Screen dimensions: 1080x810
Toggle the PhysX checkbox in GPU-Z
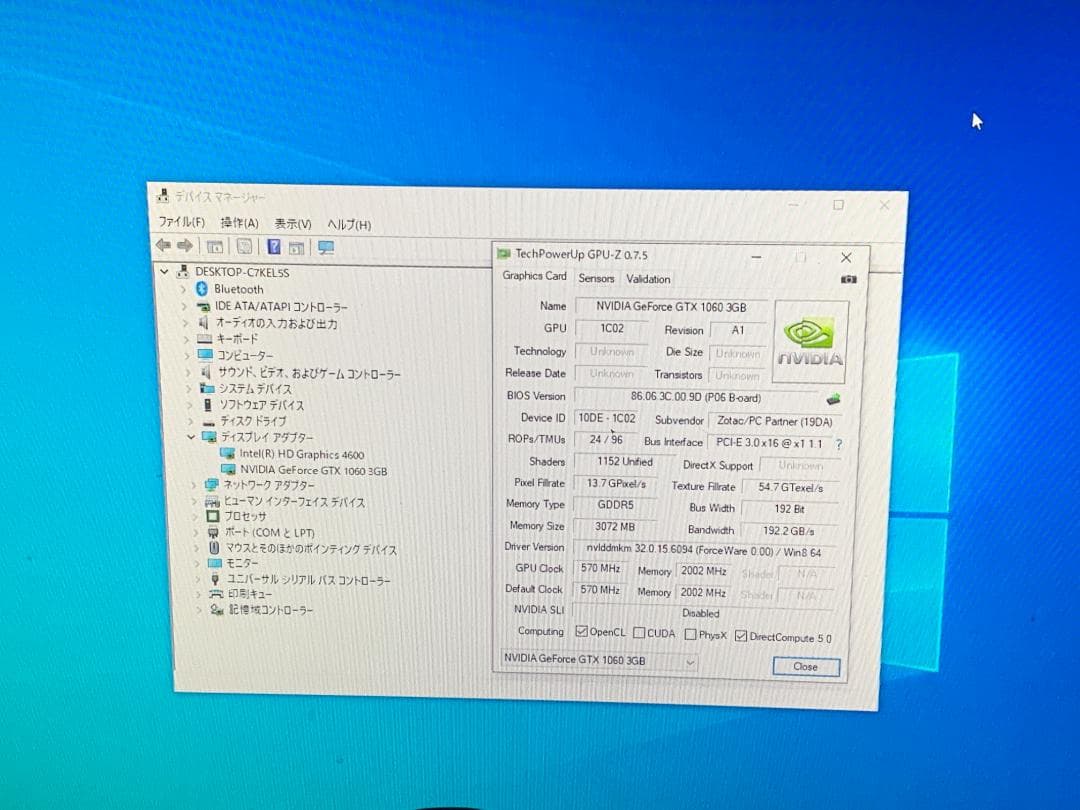pos(690,634)
